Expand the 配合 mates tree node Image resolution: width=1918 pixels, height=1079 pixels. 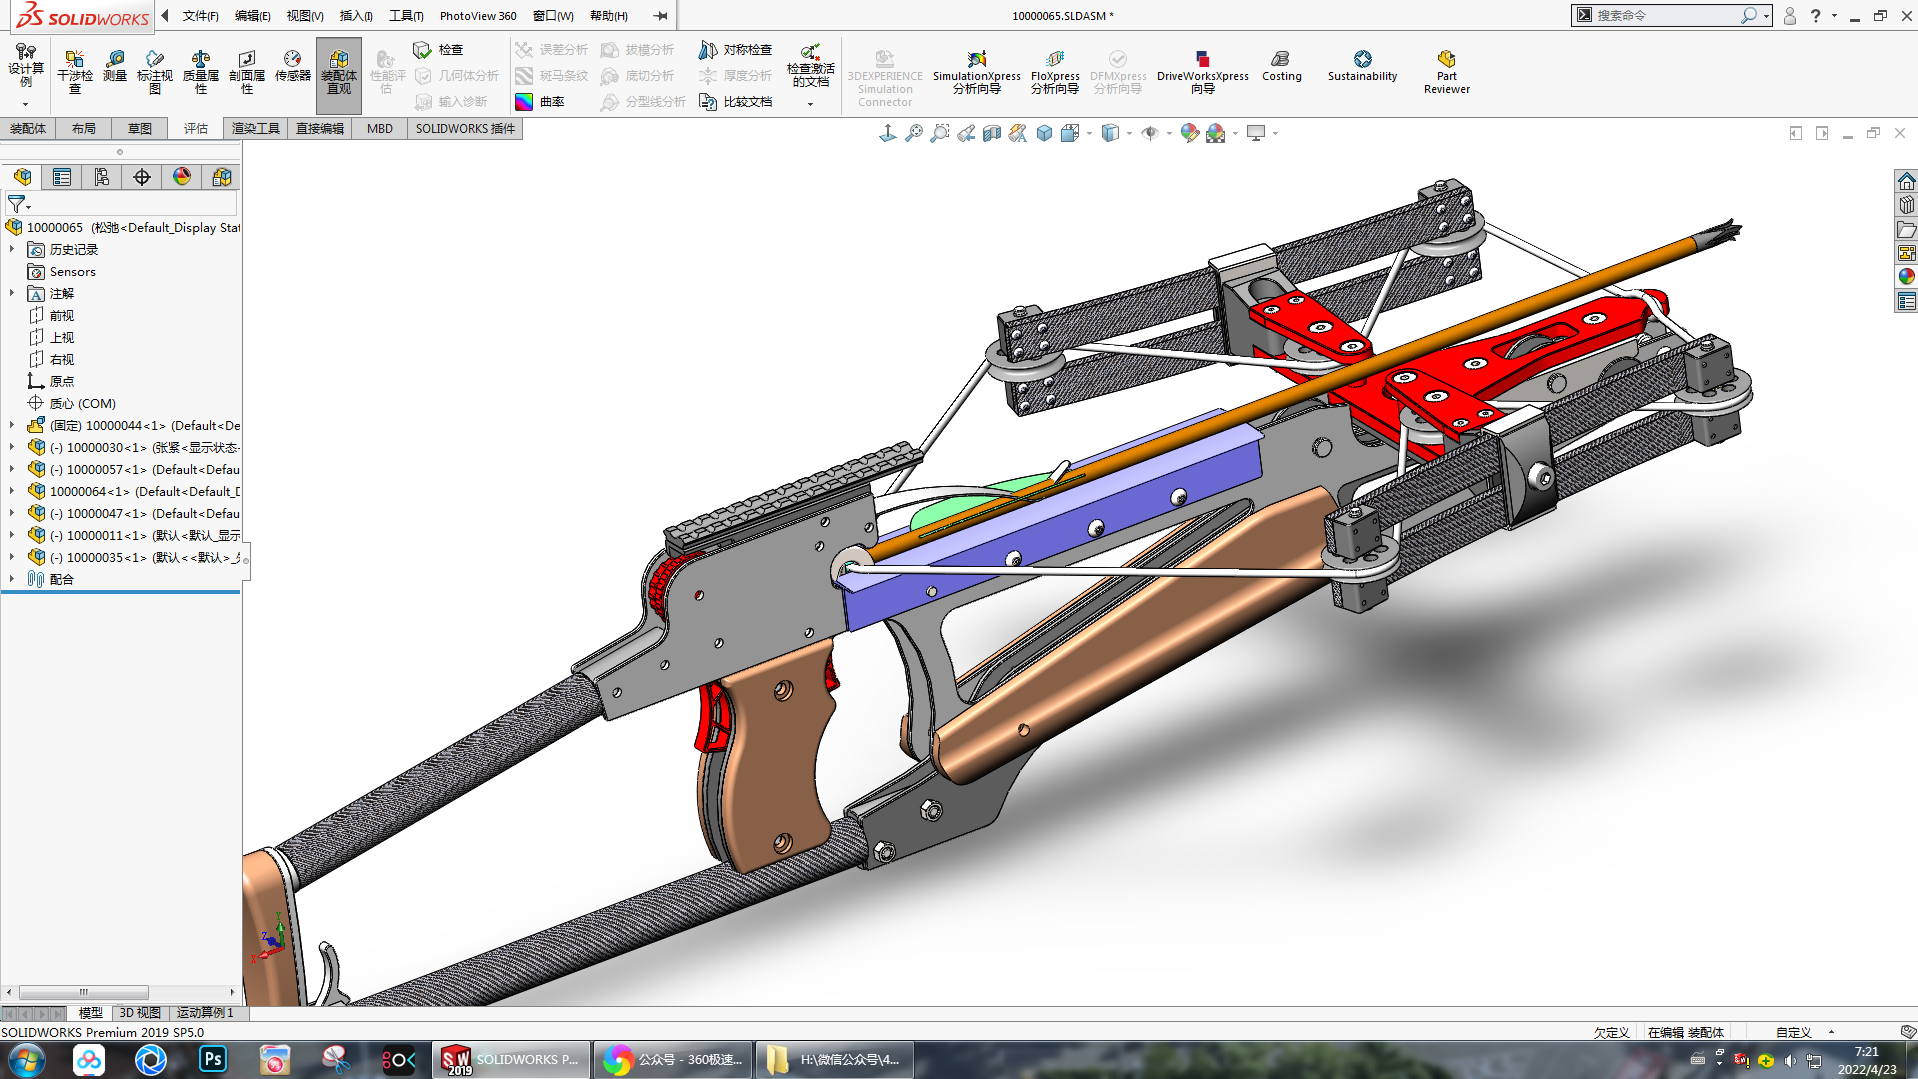click(12, 579)
